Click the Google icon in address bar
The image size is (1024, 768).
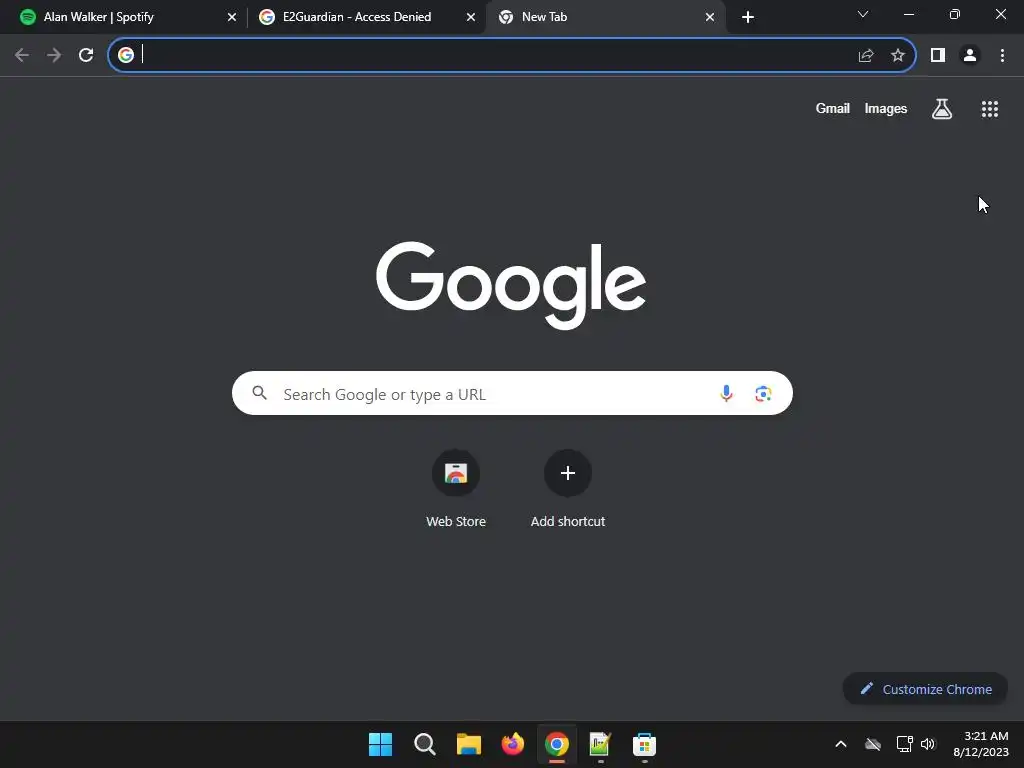(x=126, y=55)
